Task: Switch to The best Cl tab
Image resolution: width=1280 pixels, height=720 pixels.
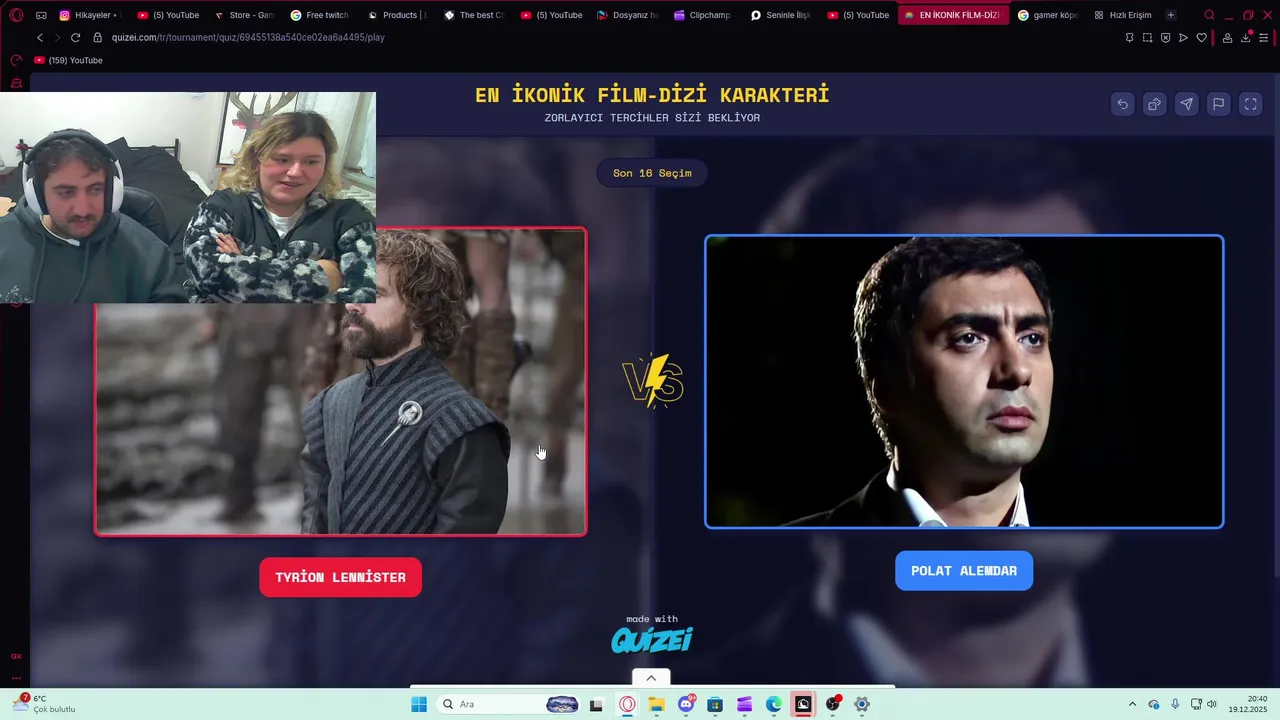Action: [474, 15]
